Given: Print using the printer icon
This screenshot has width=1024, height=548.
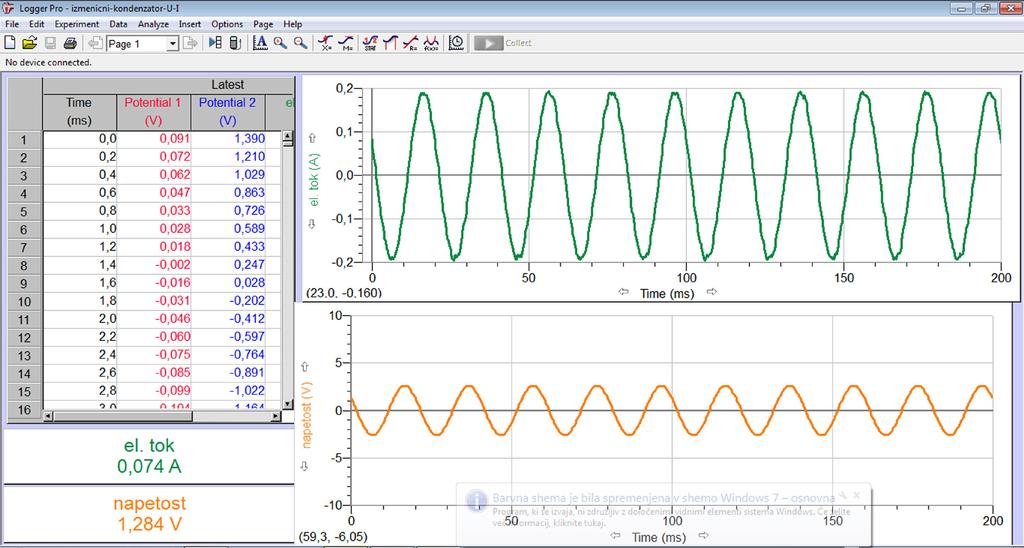Looking at the screenshot, I should [x=71, y=43].
